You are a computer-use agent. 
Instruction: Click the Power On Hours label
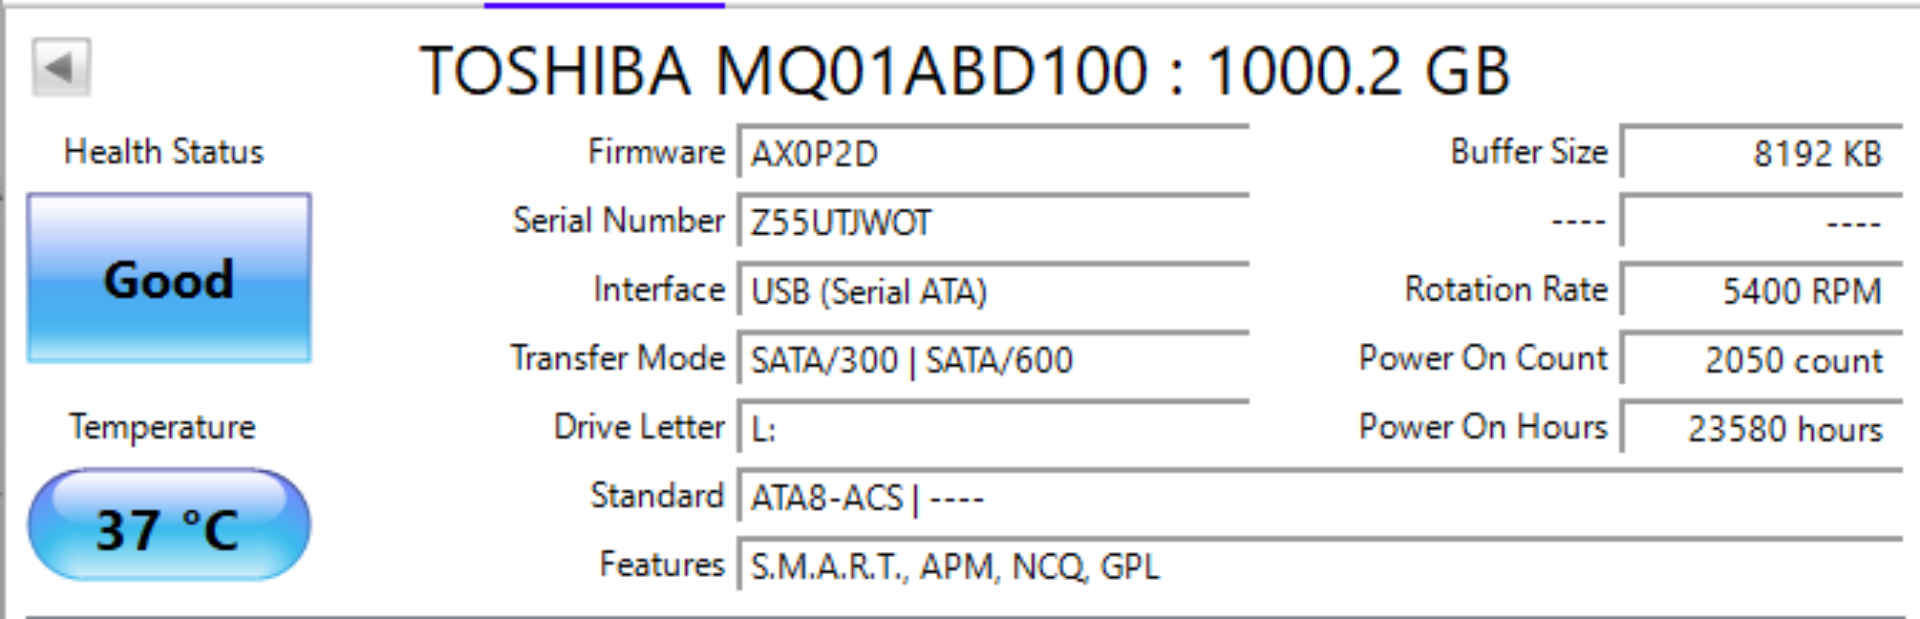1482,427
